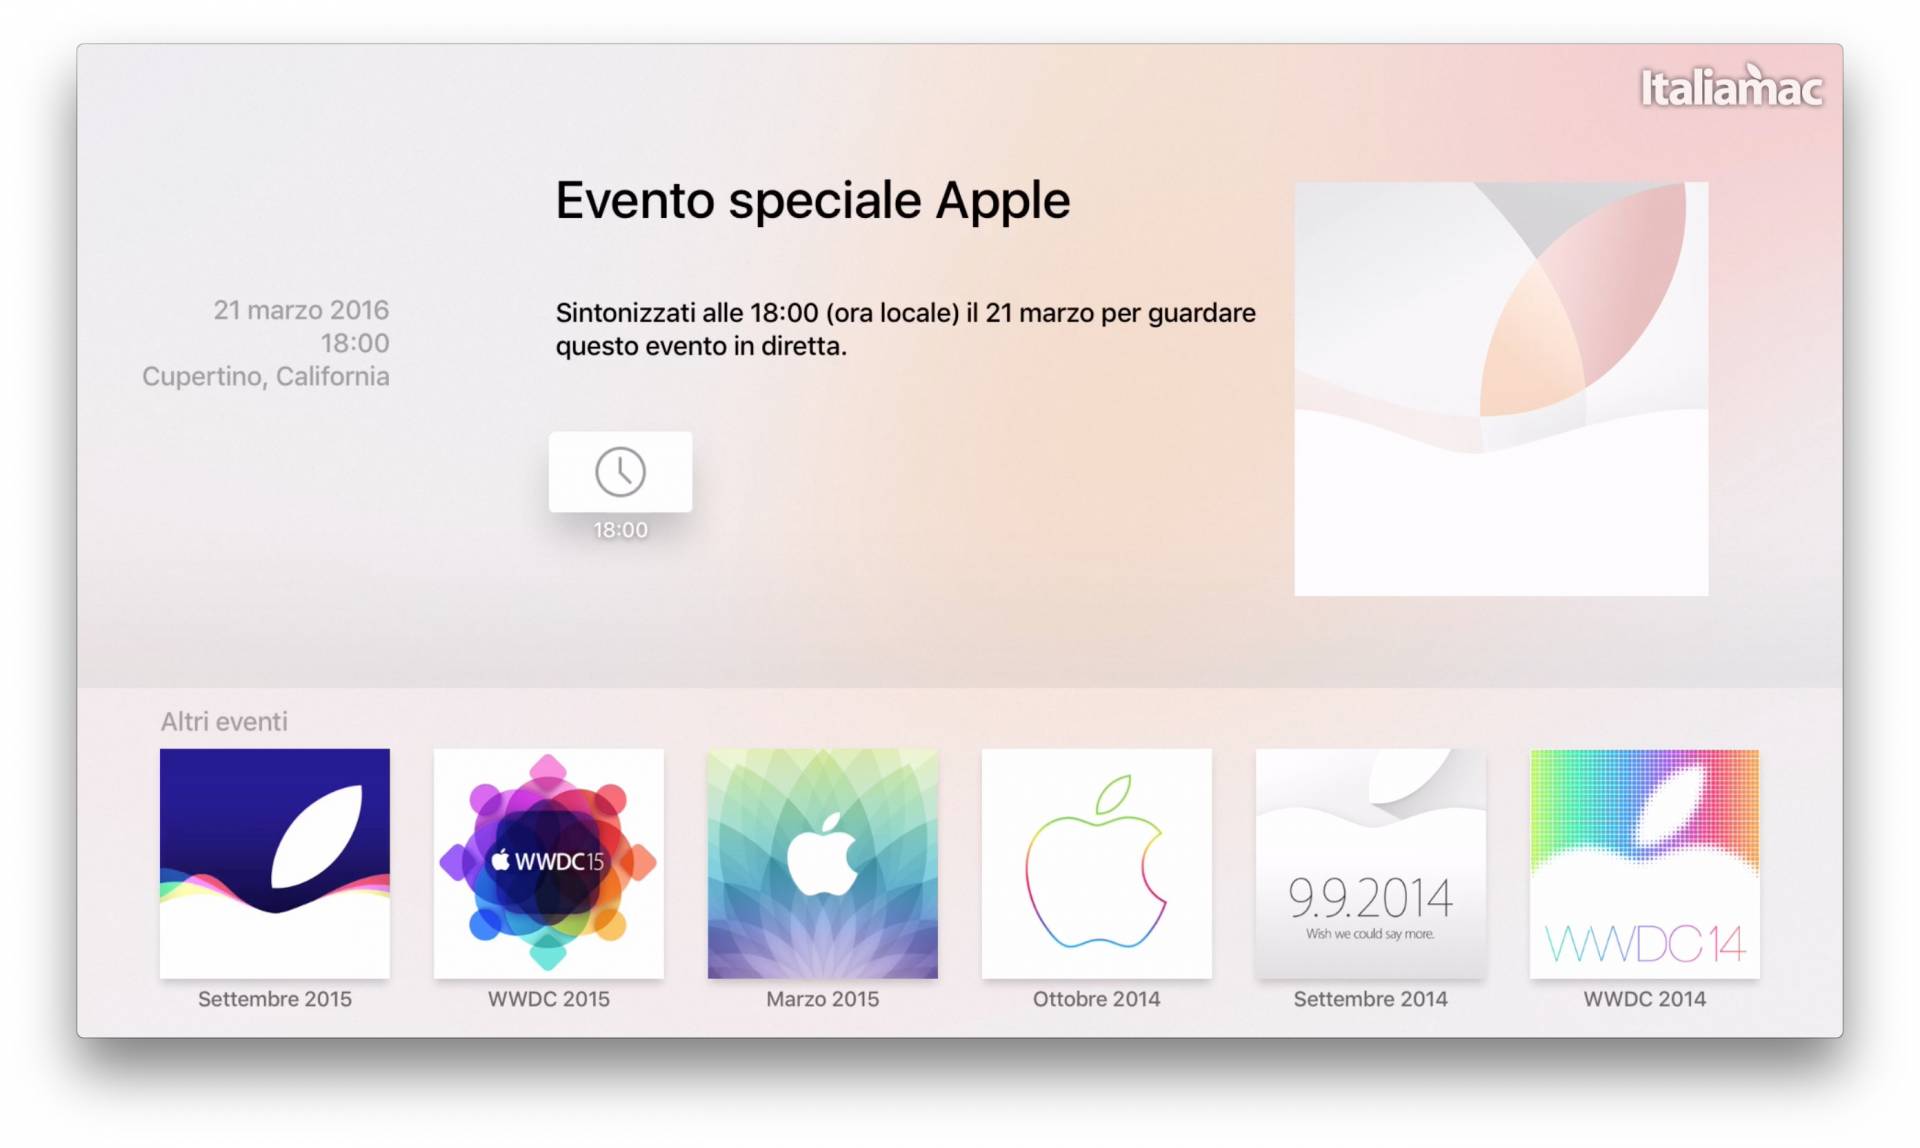Open the Settembre 2015 event thumbnail
This screenshot has height=1148, width=1920.
tap(275, 863)
